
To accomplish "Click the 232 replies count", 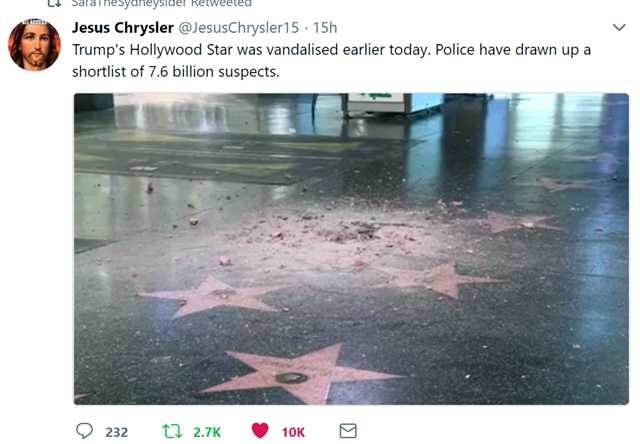I will 117,432.
